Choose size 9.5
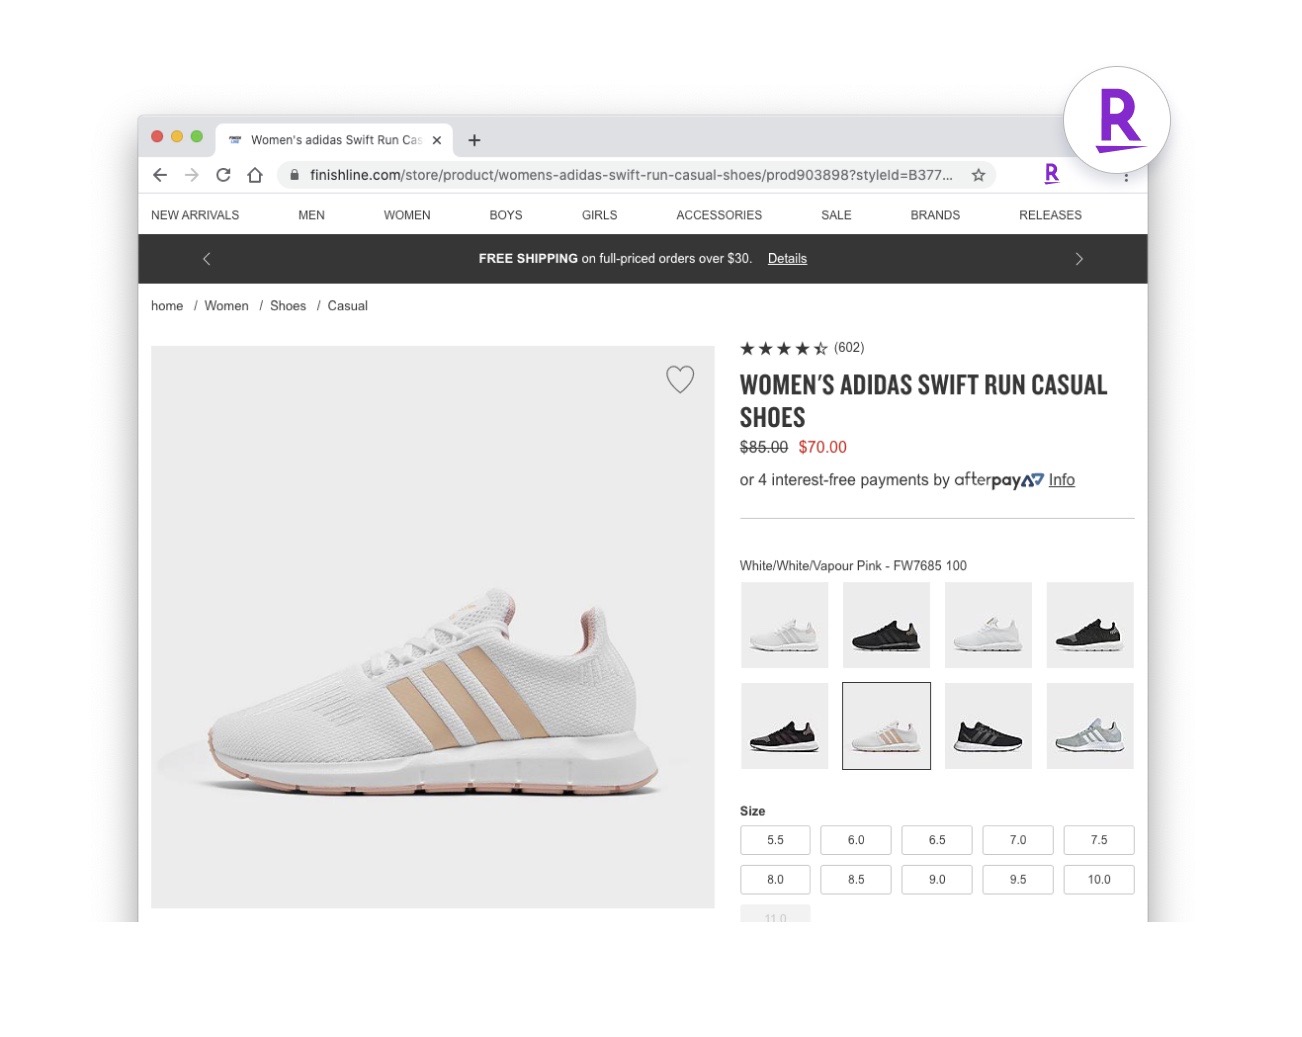The width and height of the screenshot is (1302, 1037). (x=1018, y=880)
